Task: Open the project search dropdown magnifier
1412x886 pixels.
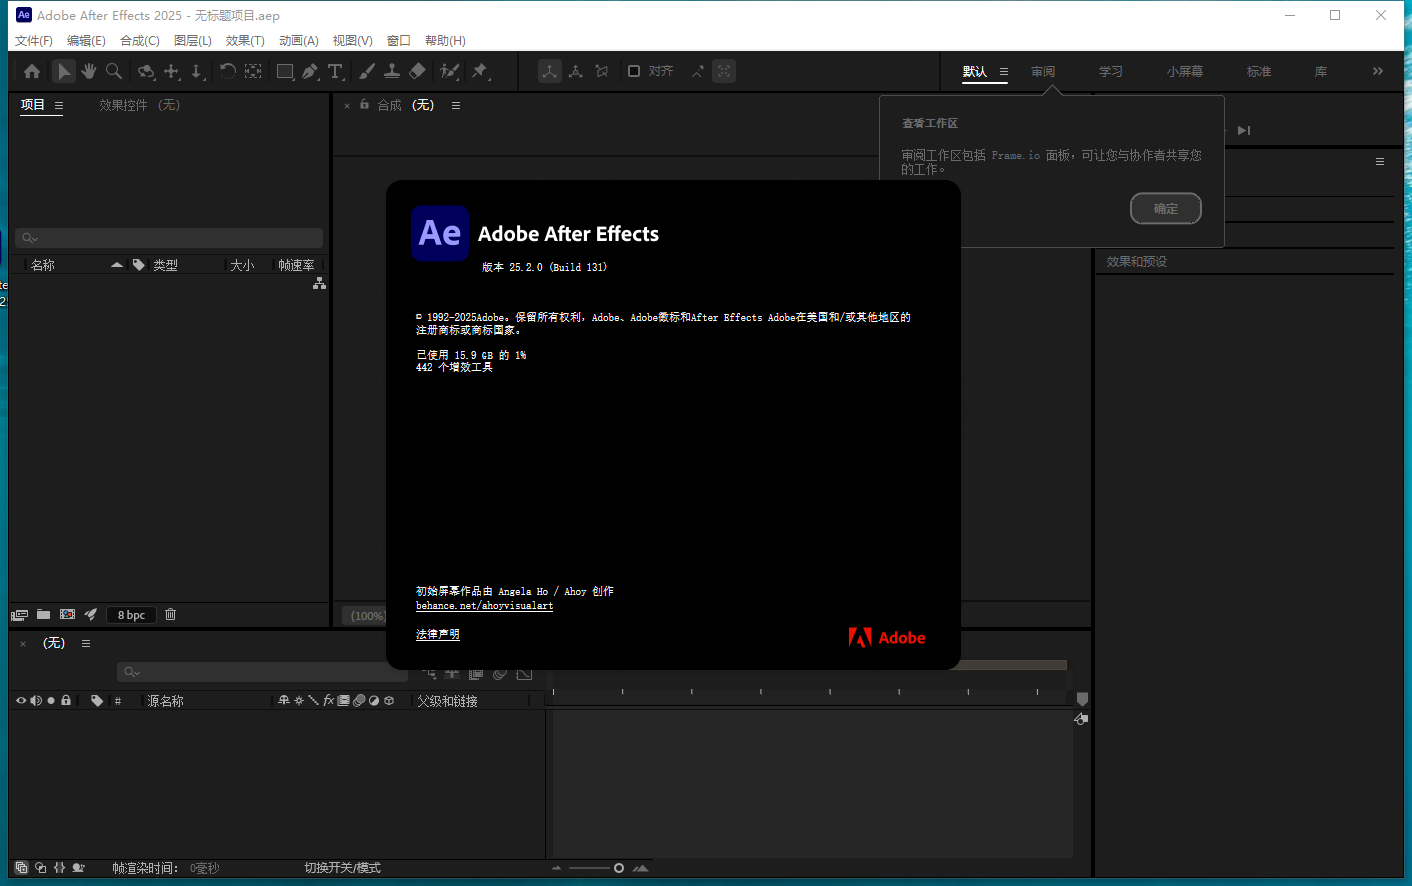Action: point(30,238)
